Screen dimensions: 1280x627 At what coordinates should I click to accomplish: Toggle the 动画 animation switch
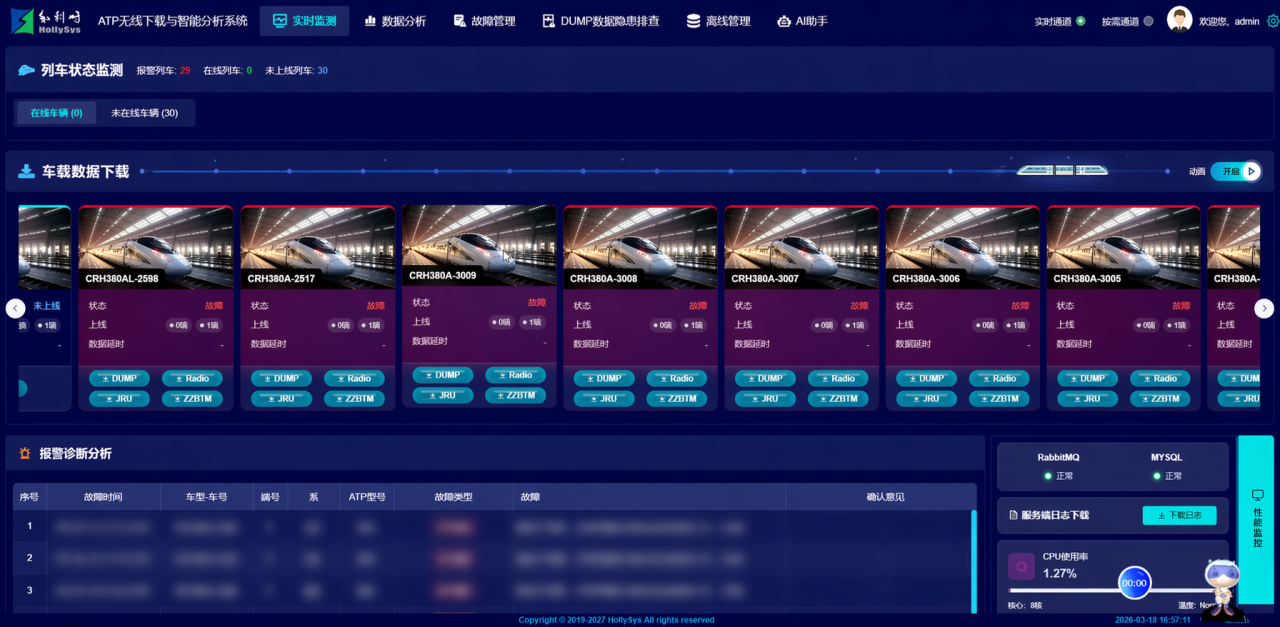pos(1235,172)
